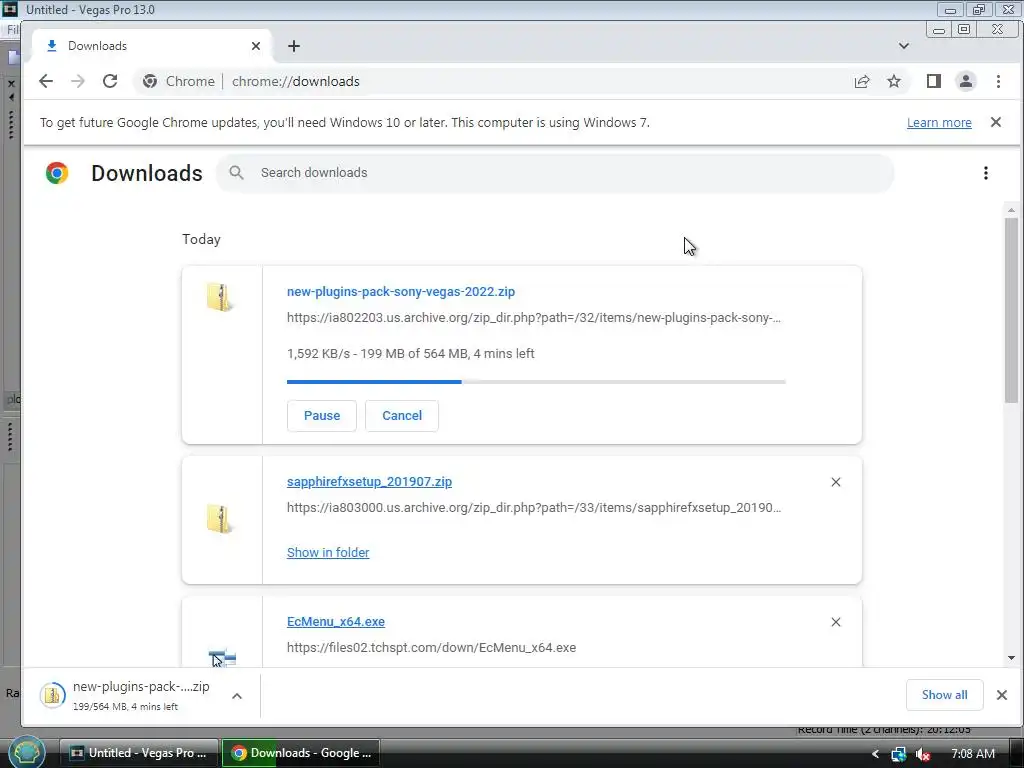Click the muted volume tray icon
Screen dimensions: 1024x768
click(923, 754)
